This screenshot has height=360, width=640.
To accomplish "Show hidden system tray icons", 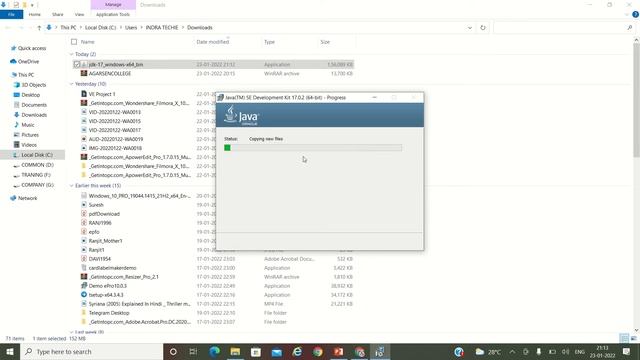I will (512, 351).
